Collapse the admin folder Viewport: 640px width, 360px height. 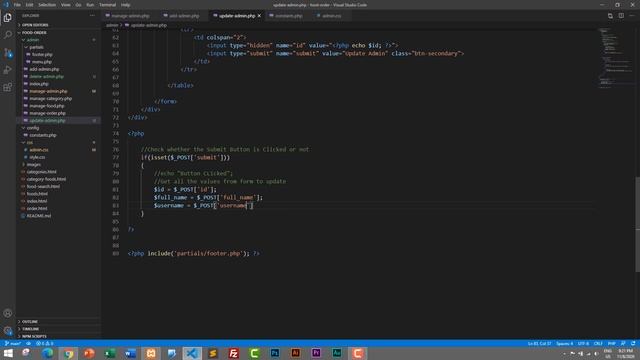click(x=58, y=40)
